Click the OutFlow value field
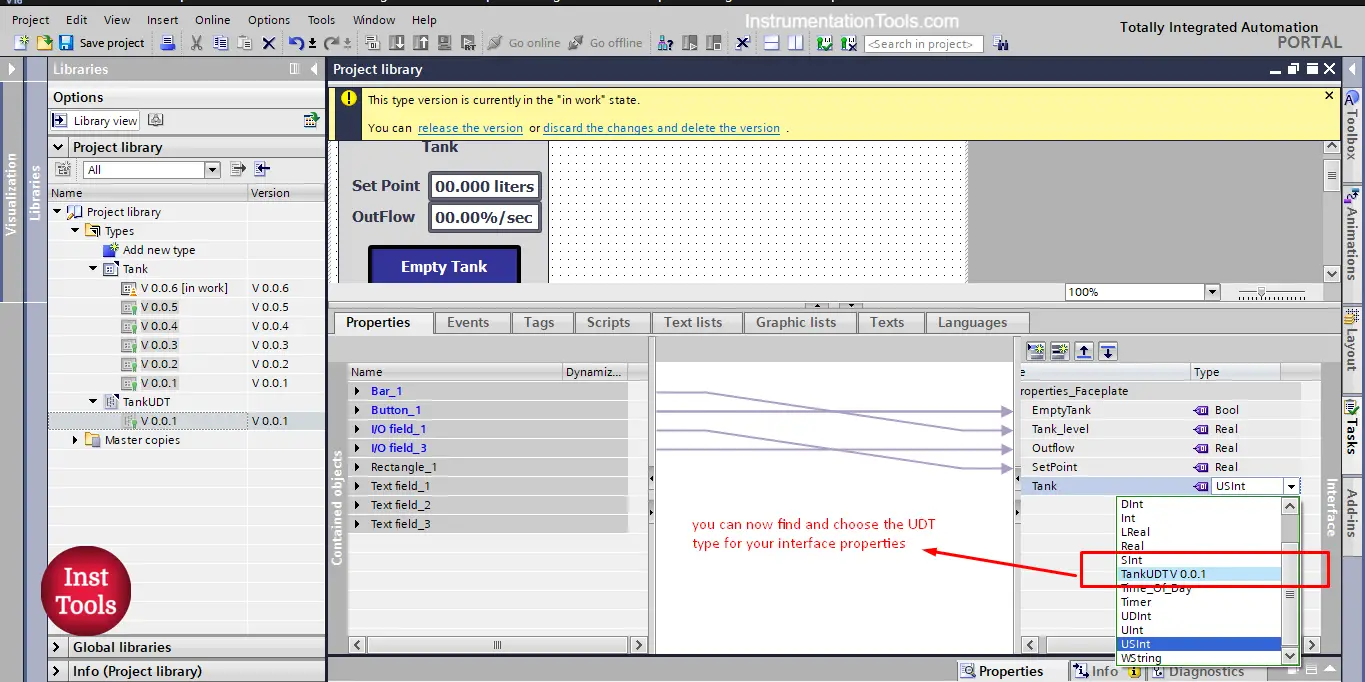Screen dimensions: 1365x682 (x=485, y=217)
